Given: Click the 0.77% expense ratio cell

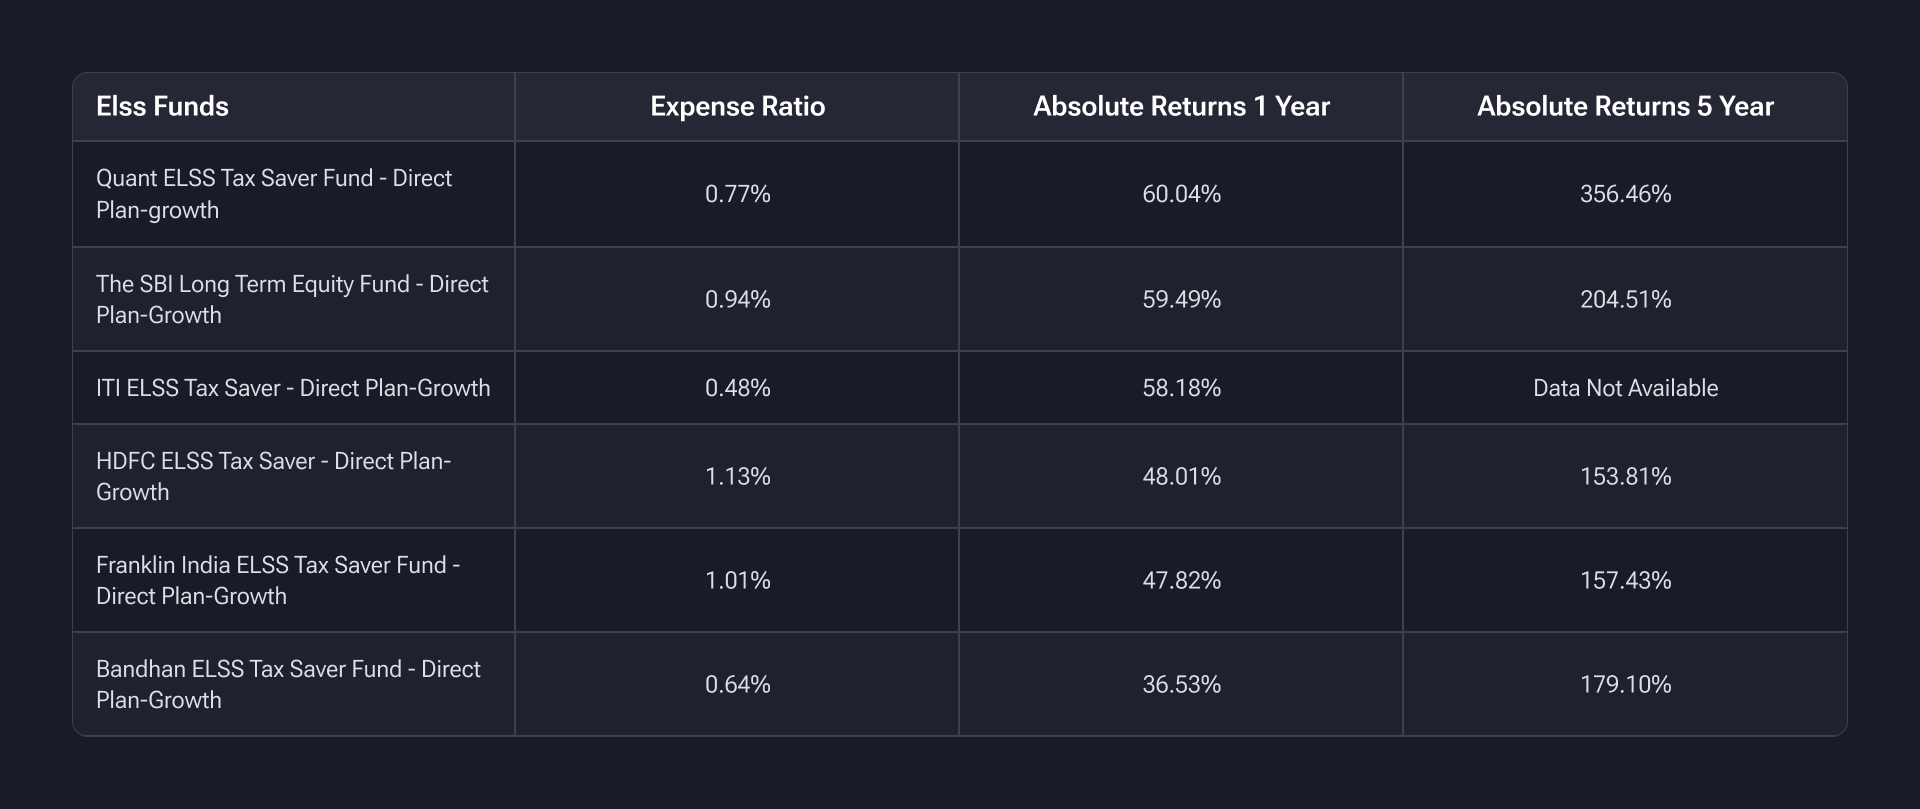Looking at the screenshot, I should pos(737,194).
